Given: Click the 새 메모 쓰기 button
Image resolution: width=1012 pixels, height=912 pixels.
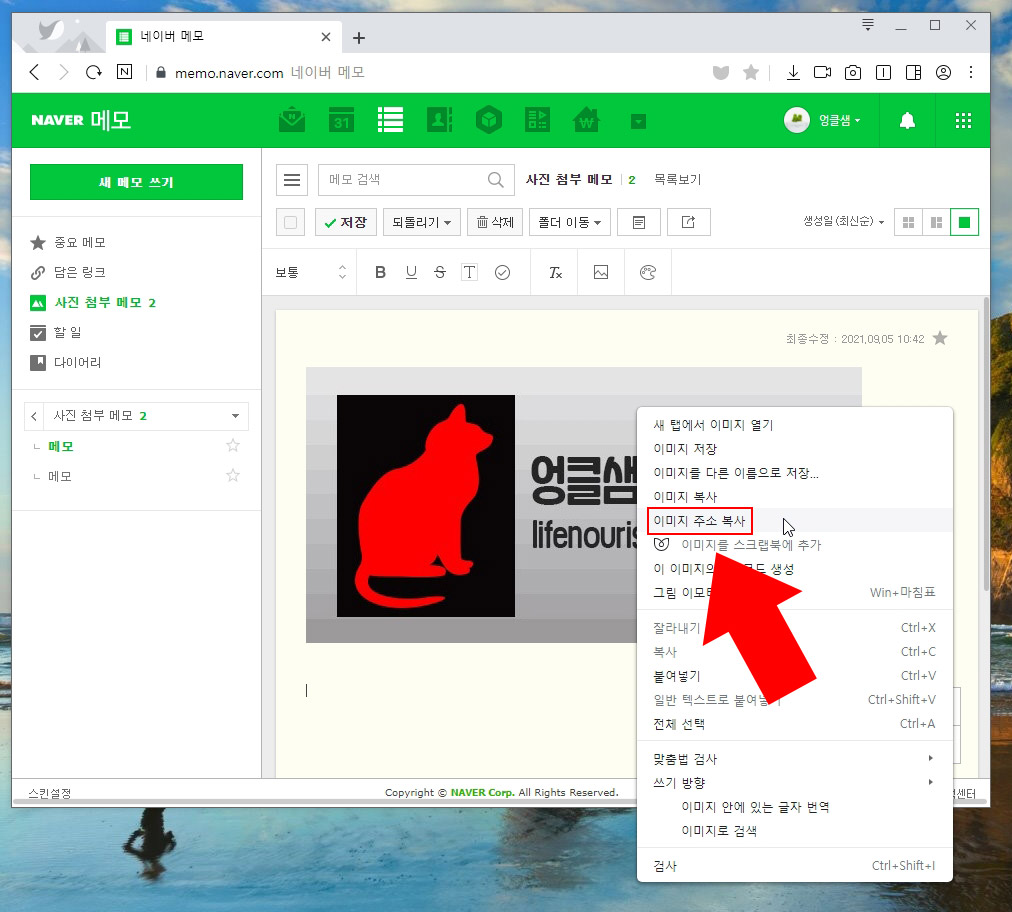Looking at the screenshot, I should pyautogui.click(x=136, y=182).
